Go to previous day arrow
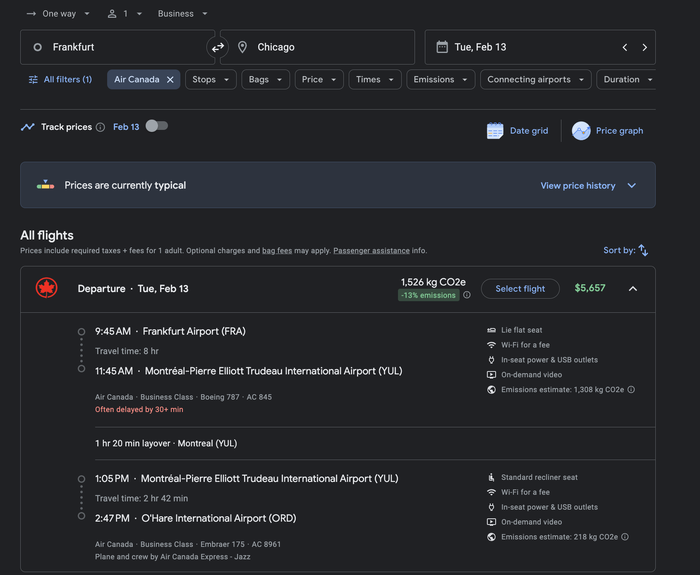This screenshot has height=575, width=700. pyautogui.click(x=625, y=47)
